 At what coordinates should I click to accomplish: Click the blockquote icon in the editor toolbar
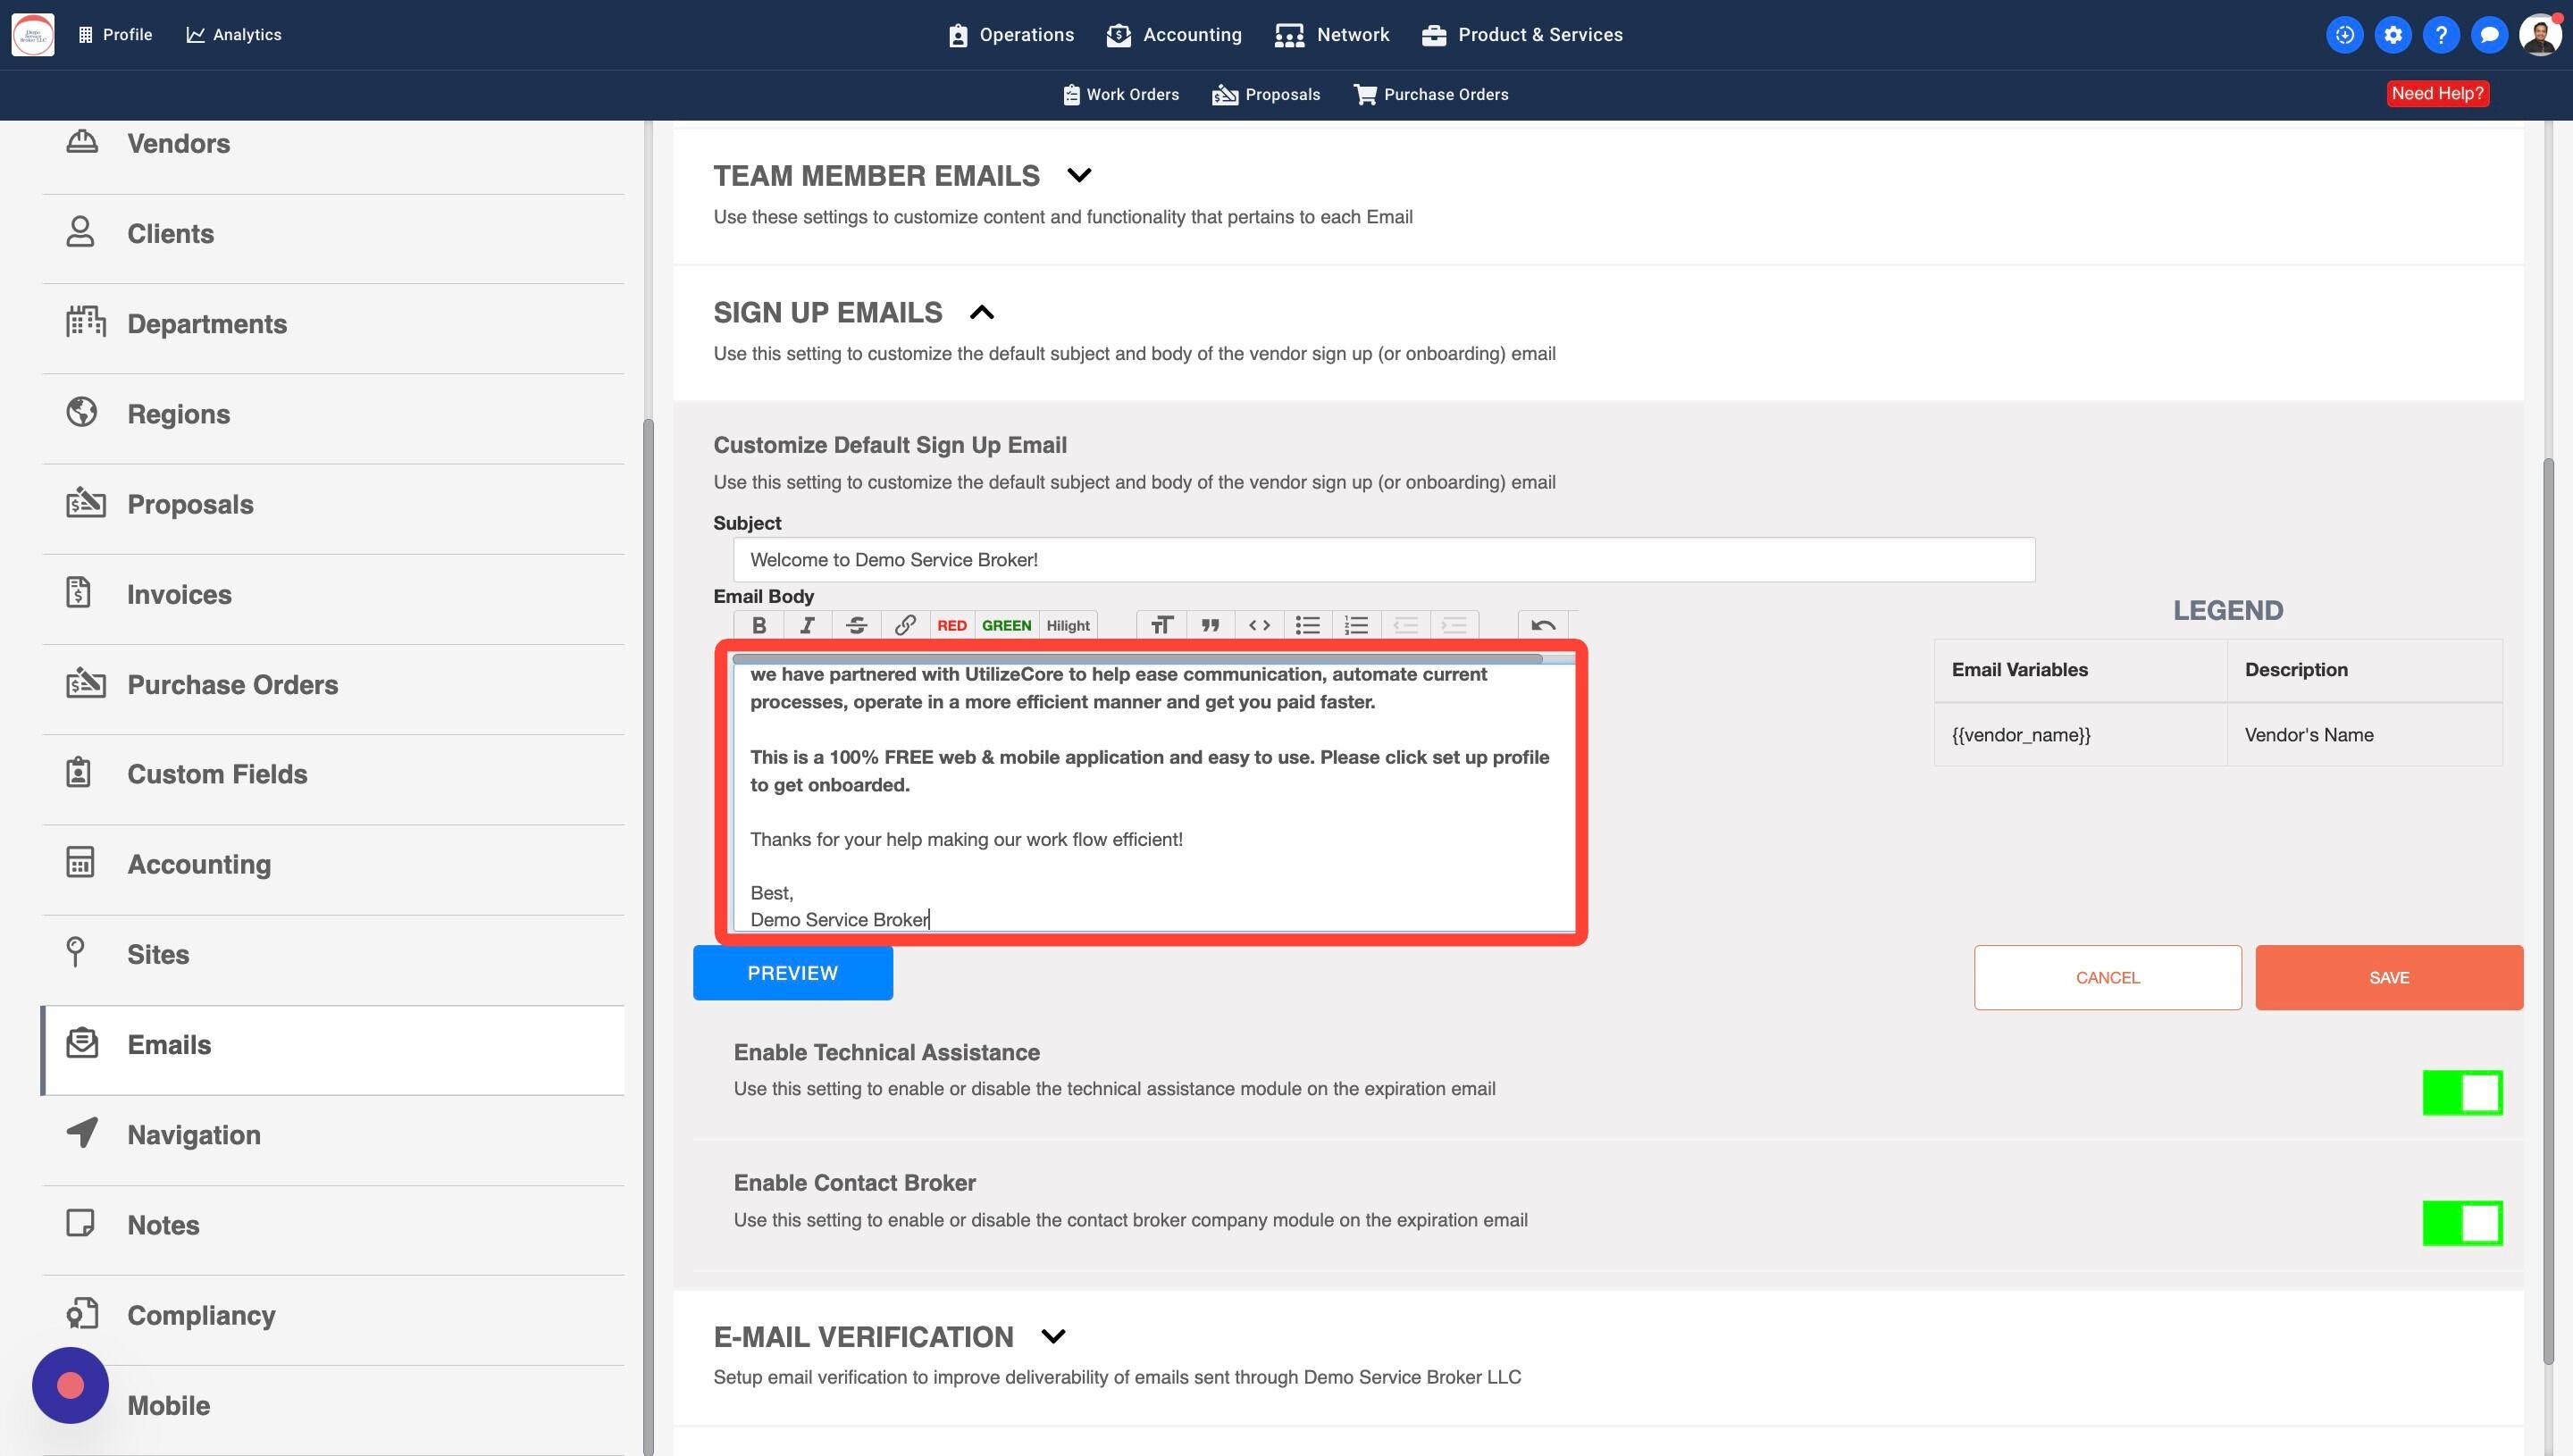pos(1210,625)
